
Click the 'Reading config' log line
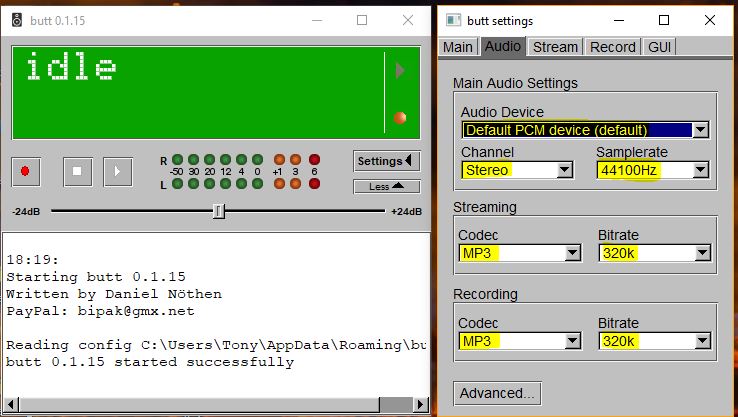pos(216,345)
